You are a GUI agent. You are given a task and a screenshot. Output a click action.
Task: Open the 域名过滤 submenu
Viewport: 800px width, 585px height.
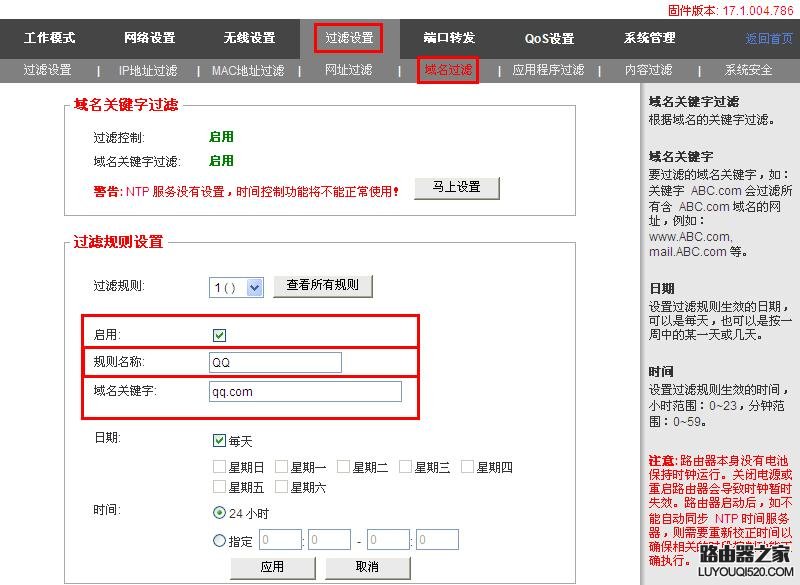tap(448, 70)
